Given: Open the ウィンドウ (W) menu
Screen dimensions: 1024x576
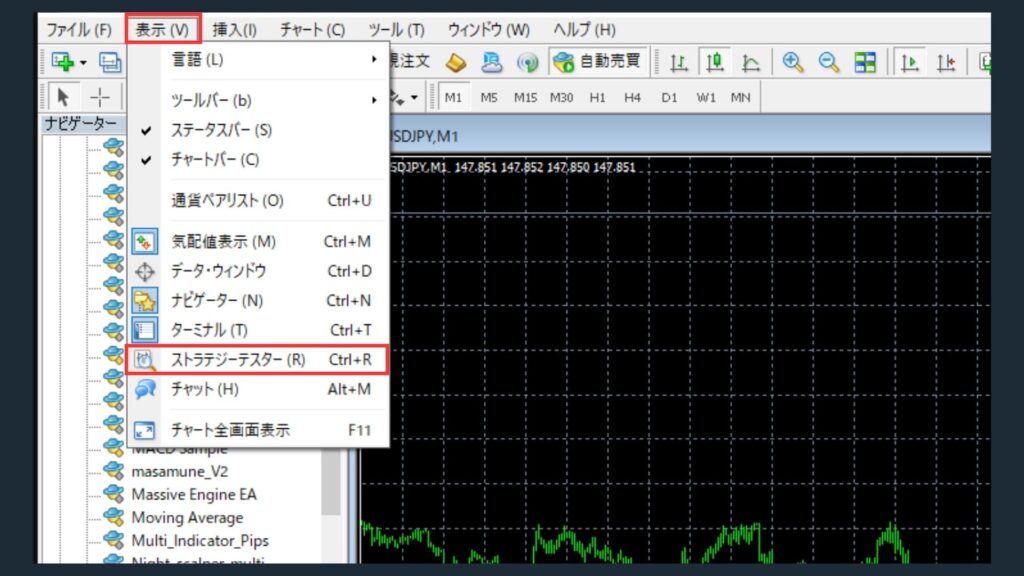Looking at the screenshot, I should pyautogui.click(x=488, y=29).
